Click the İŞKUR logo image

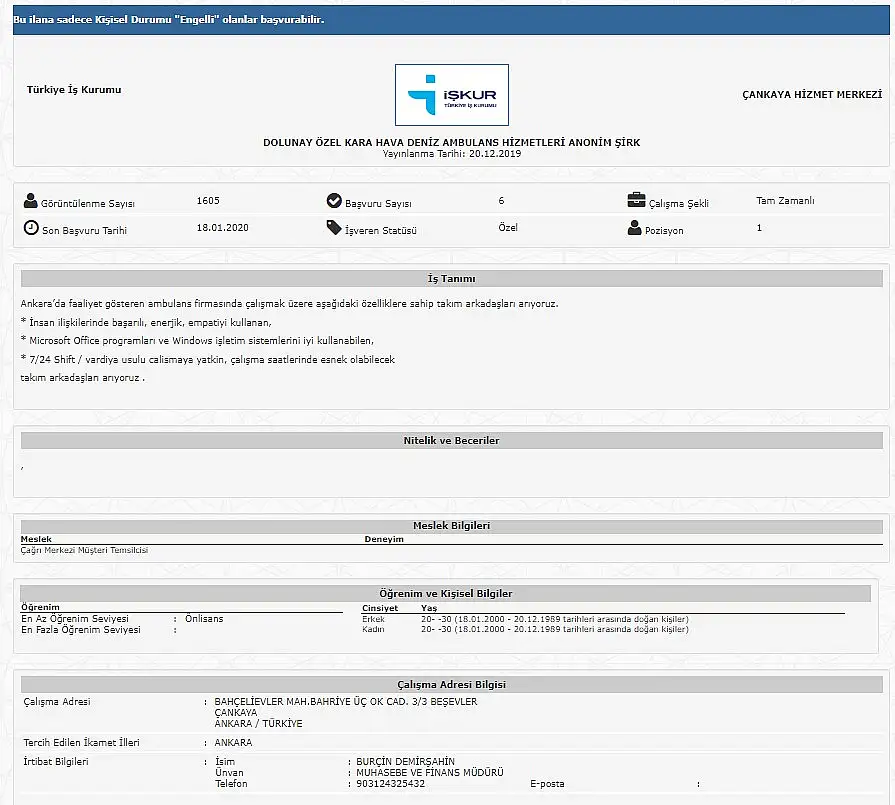click(451, 95)
